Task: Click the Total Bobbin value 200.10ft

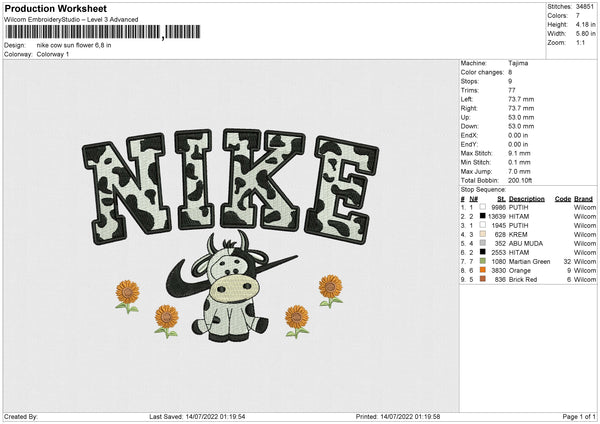Action: coord(520,181)
